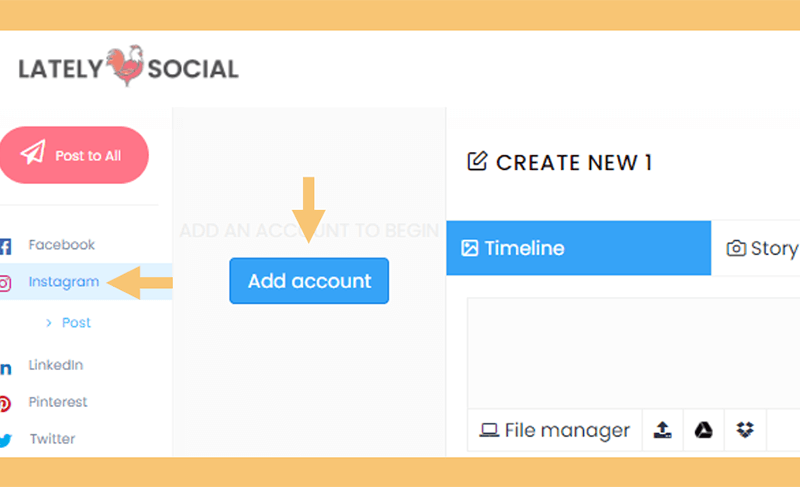Screen dimensions: 800x487
Task: Open the File manager
Action: [555, 430]
